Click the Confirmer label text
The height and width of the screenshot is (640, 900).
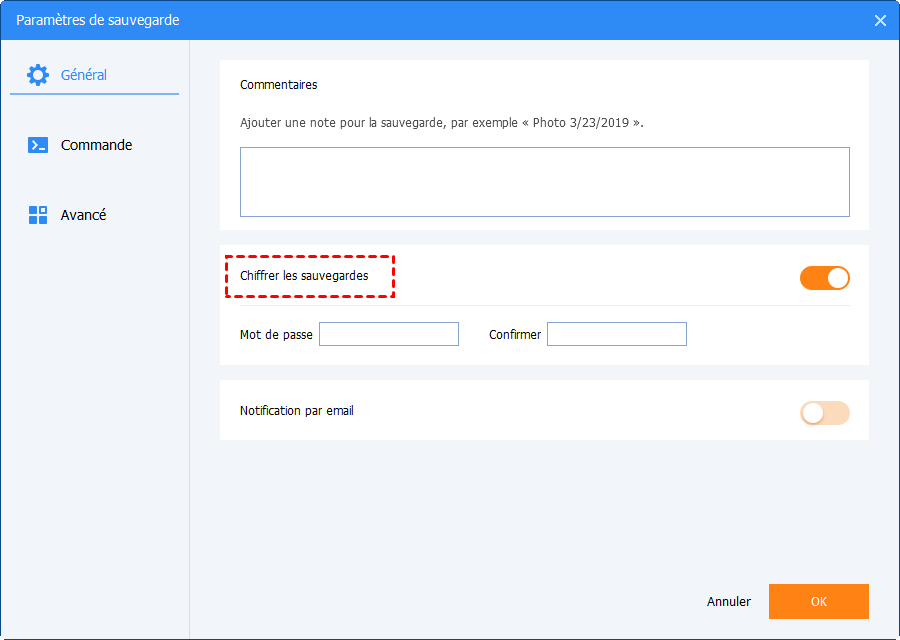click(x=515, y=335)
